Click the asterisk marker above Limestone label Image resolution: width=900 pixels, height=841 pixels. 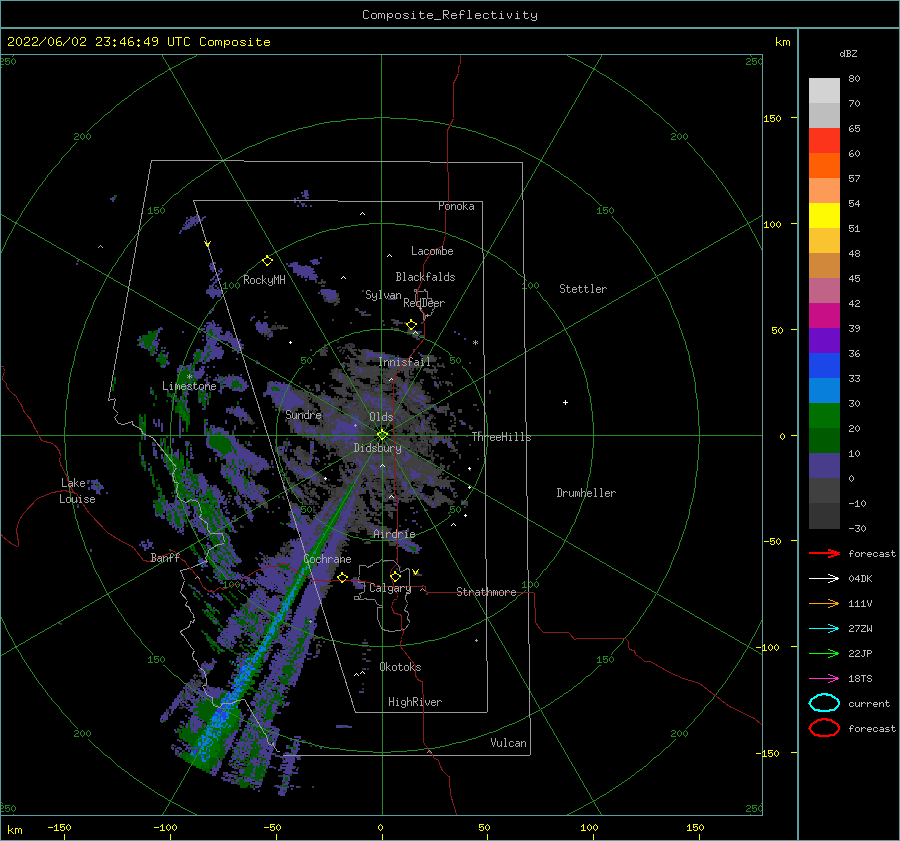(189, 377)
